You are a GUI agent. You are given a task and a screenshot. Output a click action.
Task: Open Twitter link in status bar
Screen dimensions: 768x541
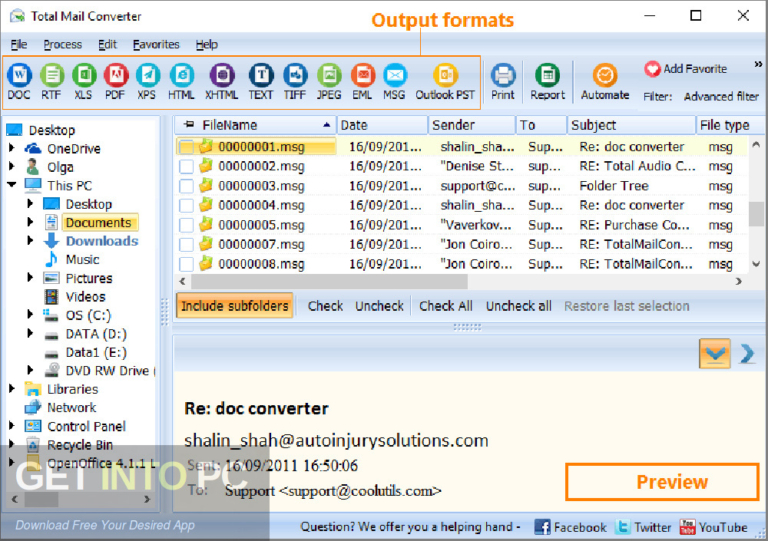(643, 527)
